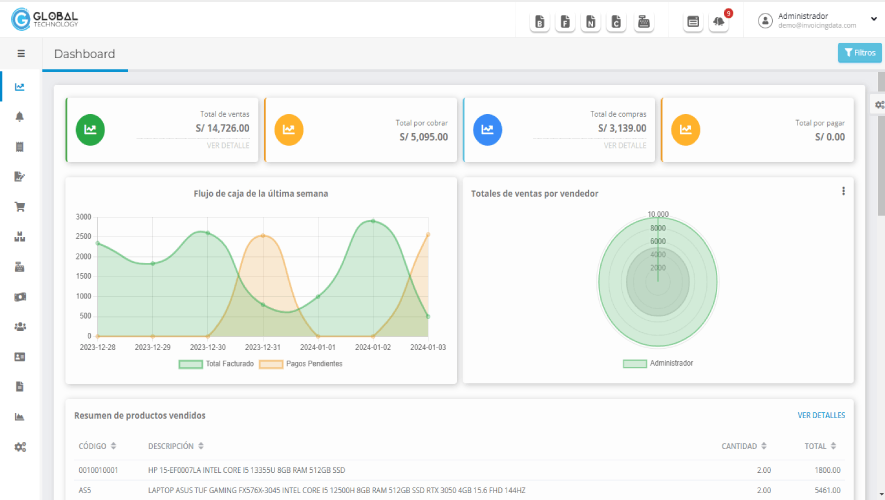Open the gear settings tab at right edge

pos(879,105)
